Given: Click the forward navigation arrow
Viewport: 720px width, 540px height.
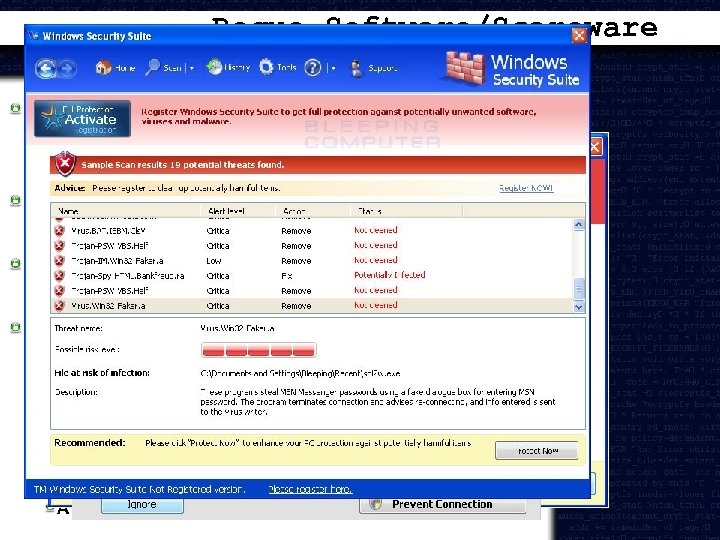Looking at the screenshot, I should (x=67, y=69).
